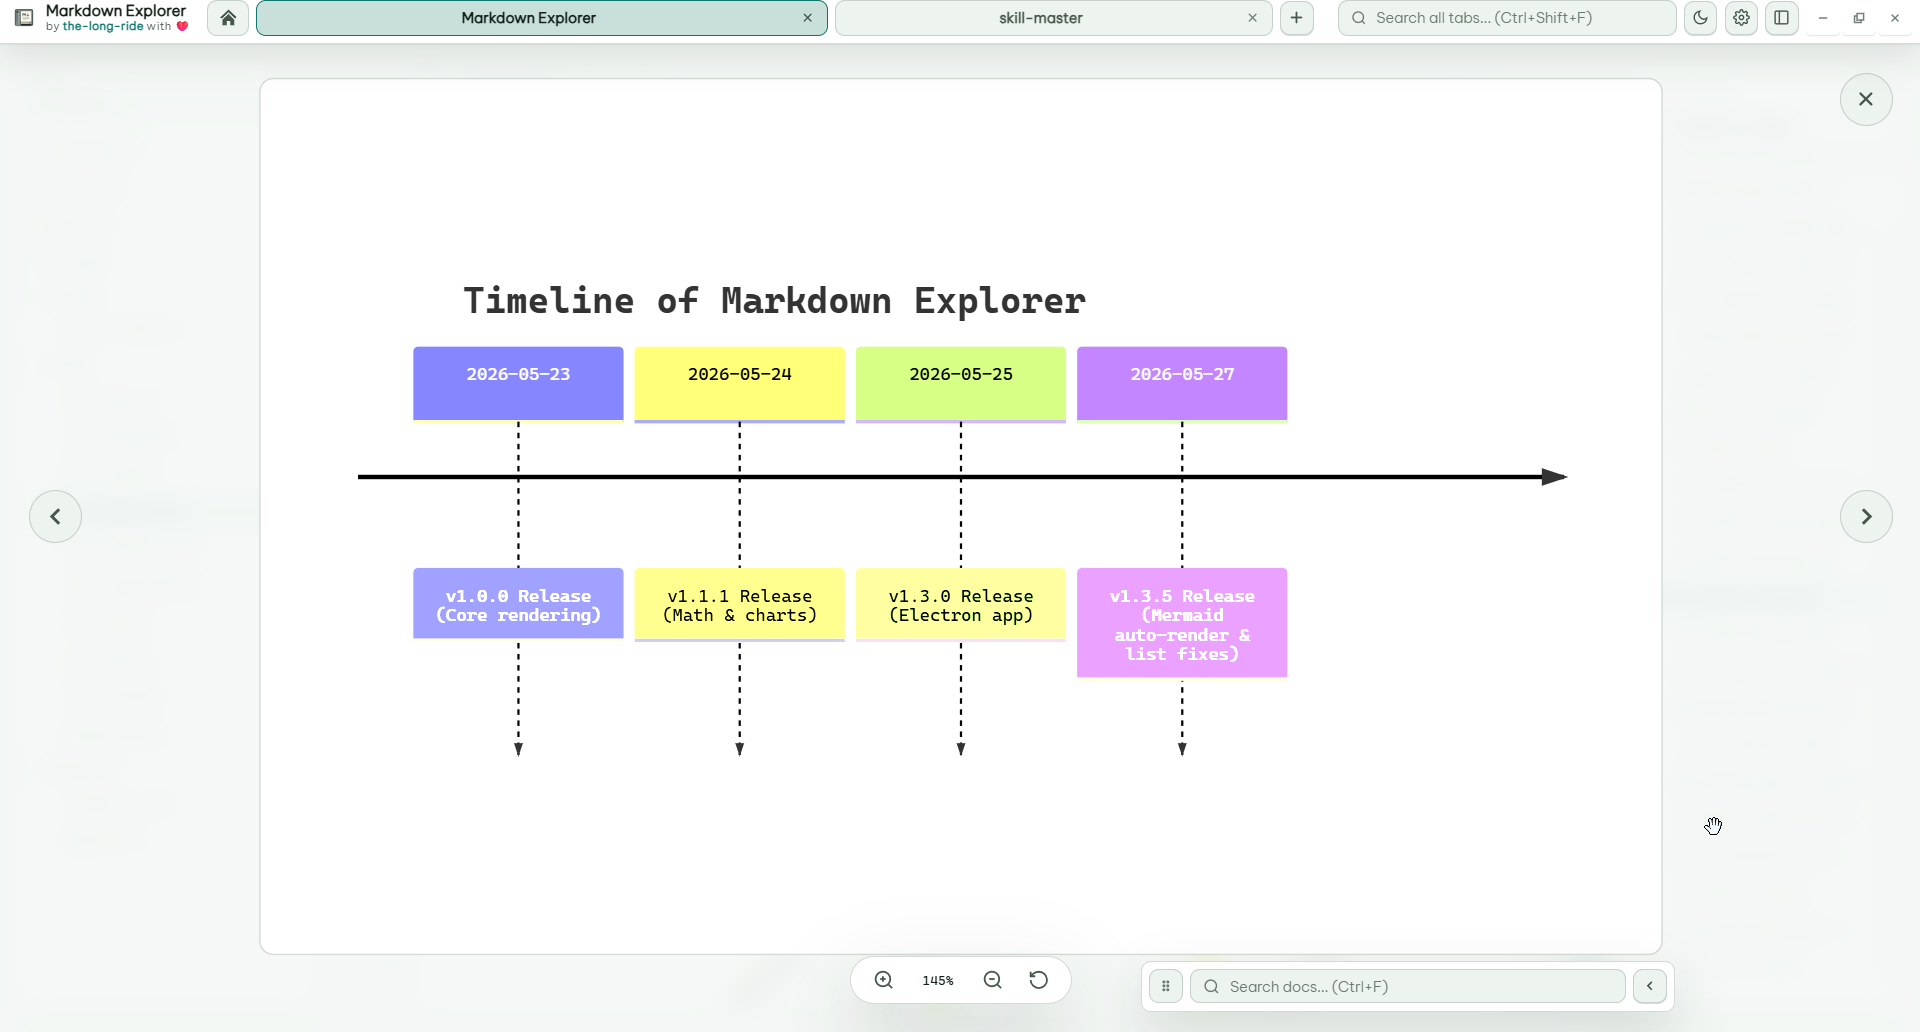Restore down the application window

(x=1859, y=18)
